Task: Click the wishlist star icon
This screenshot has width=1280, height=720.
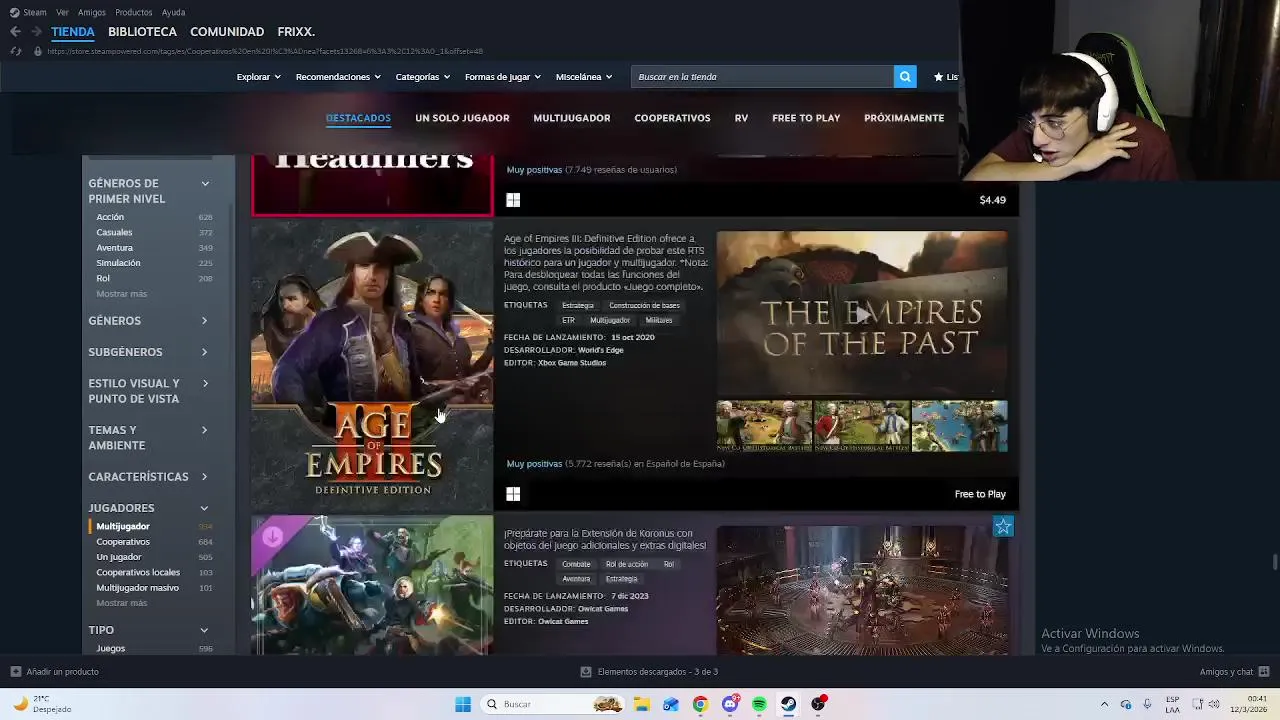Action: 938,77
